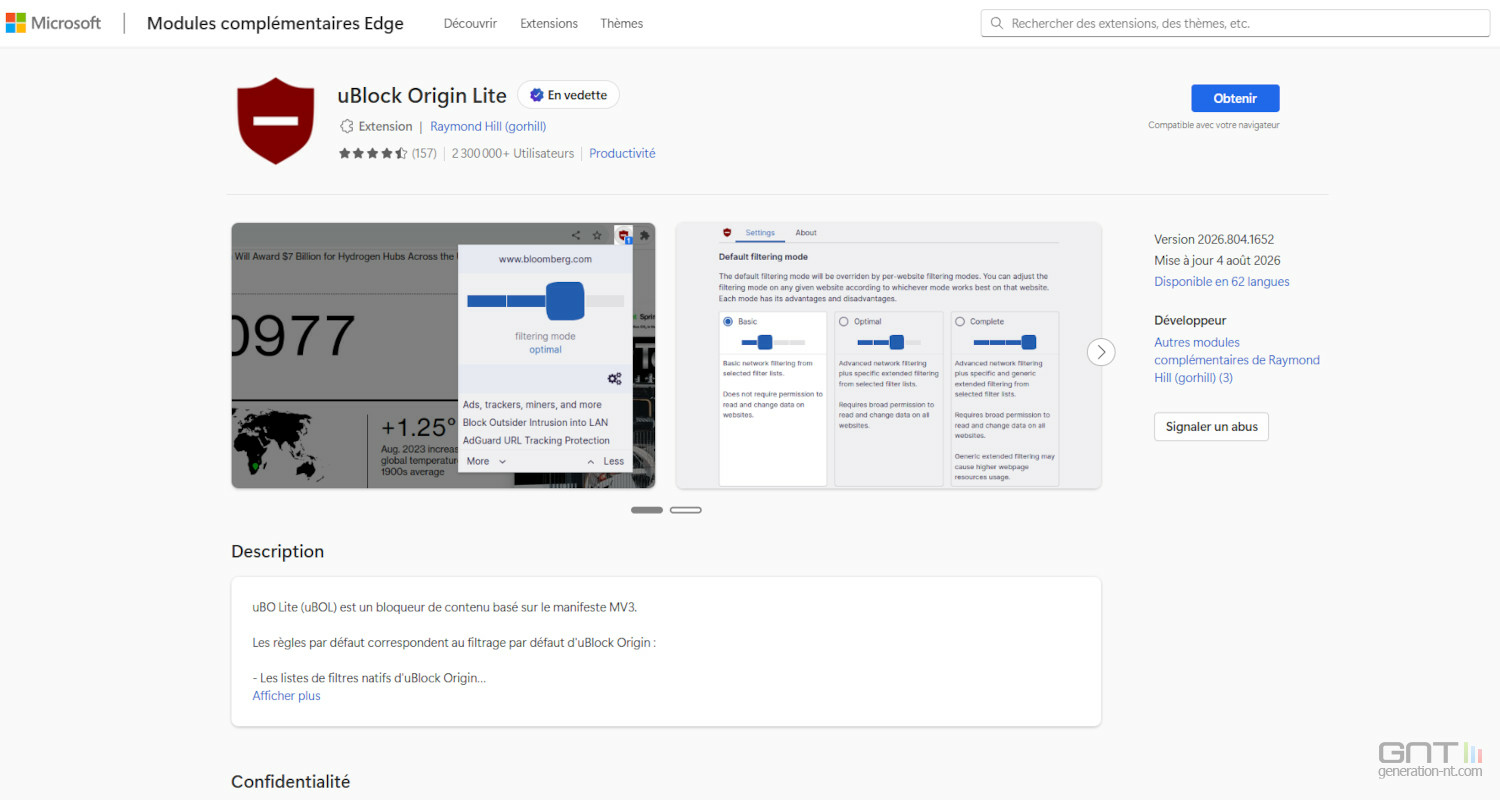
Task: Choose the Complete radio button
Action: point(960,322)
